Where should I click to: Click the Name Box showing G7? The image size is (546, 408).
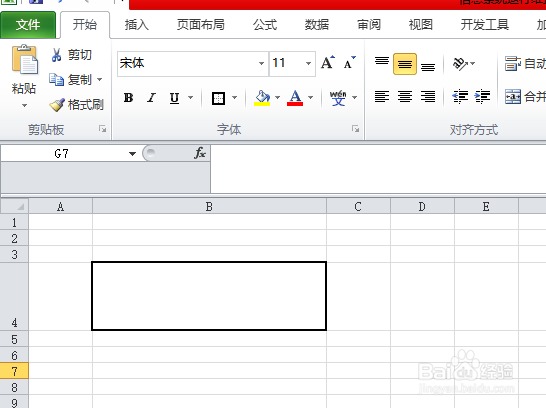point(63,154)
